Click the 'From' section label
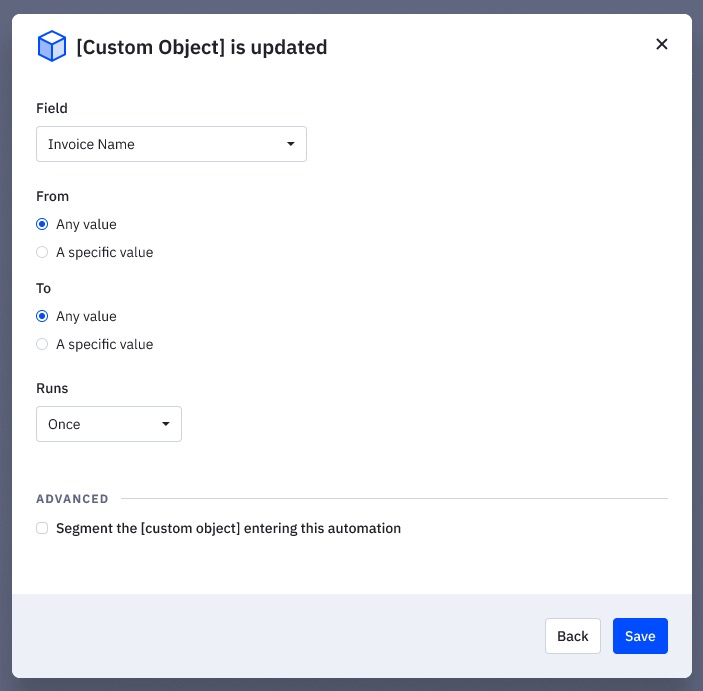 click(x=52, y=196)
